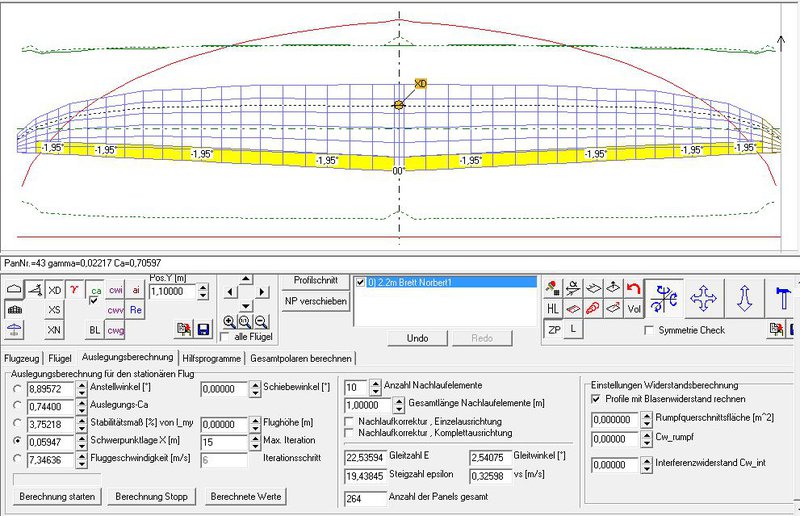Click the zoom out magnifier icon
Image resolution: width=800 pixels, height=516 pixels.
(261, 322)
